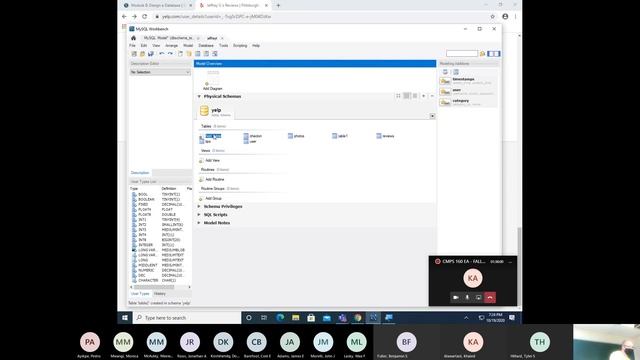Screen dimensions: 640x360
Task: Open the user template in Modeling Additions
Action: coord(468,91)
